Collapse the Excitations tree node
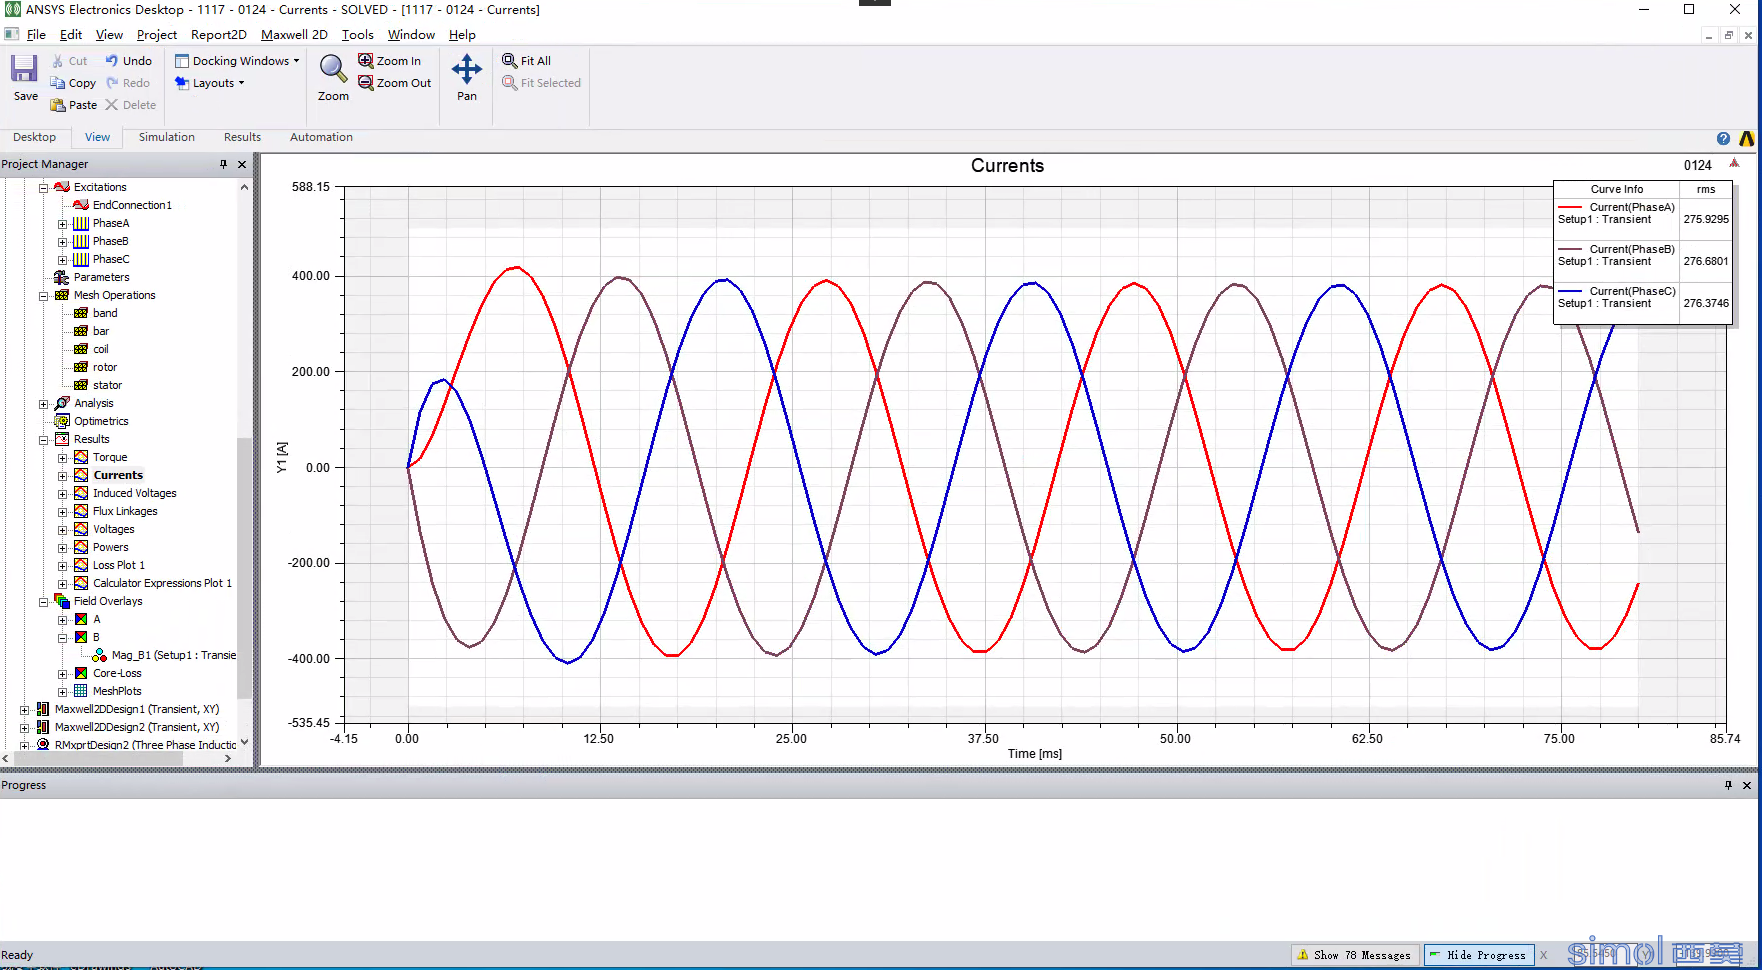This screenshot has width=1762, height=970. point(44,187)
